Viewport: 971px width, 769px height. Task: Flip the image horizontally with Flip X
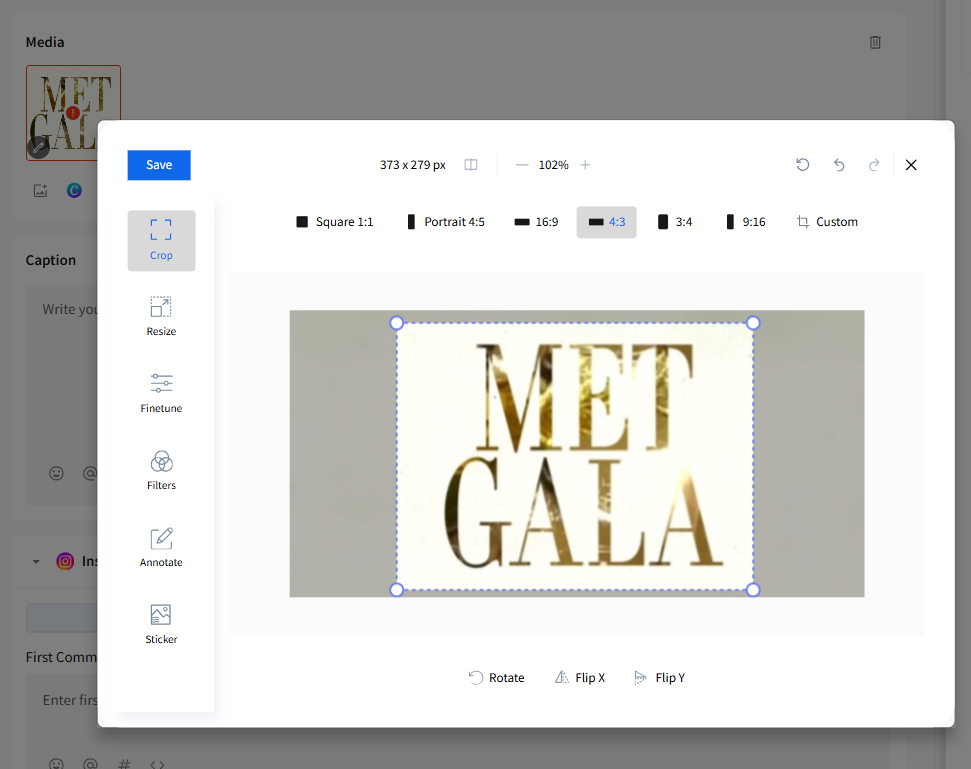point(580,677)
